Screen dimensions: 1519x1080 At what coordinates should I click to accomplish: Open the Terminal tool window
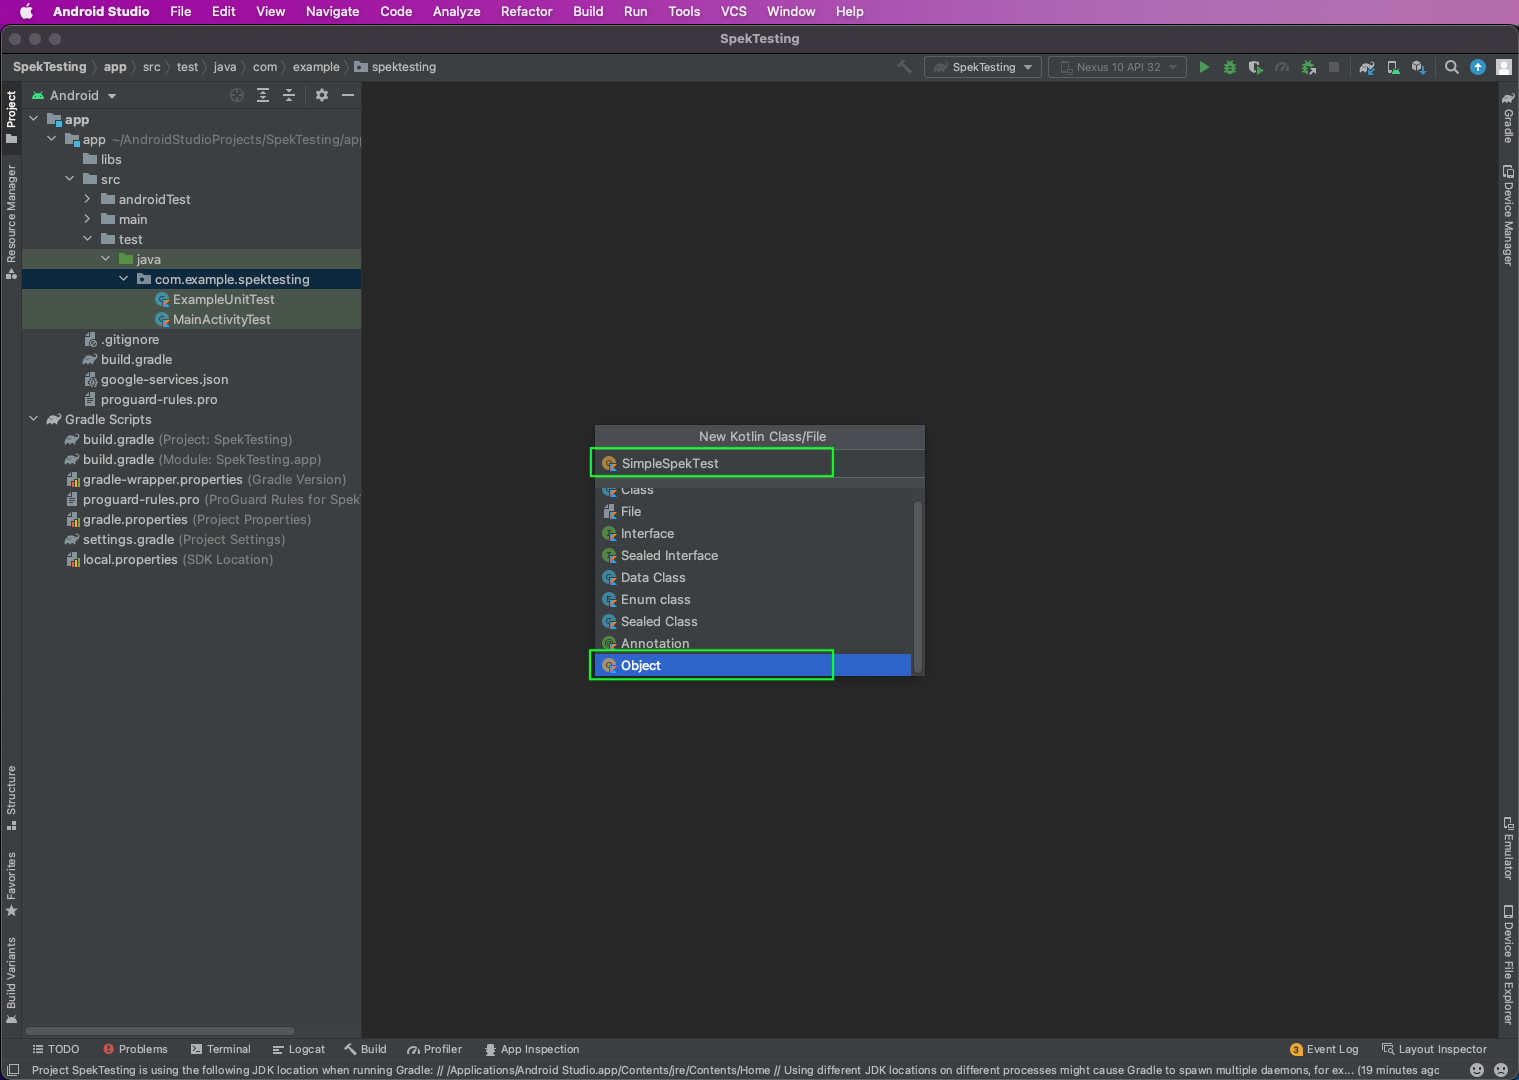point(220,1049)
